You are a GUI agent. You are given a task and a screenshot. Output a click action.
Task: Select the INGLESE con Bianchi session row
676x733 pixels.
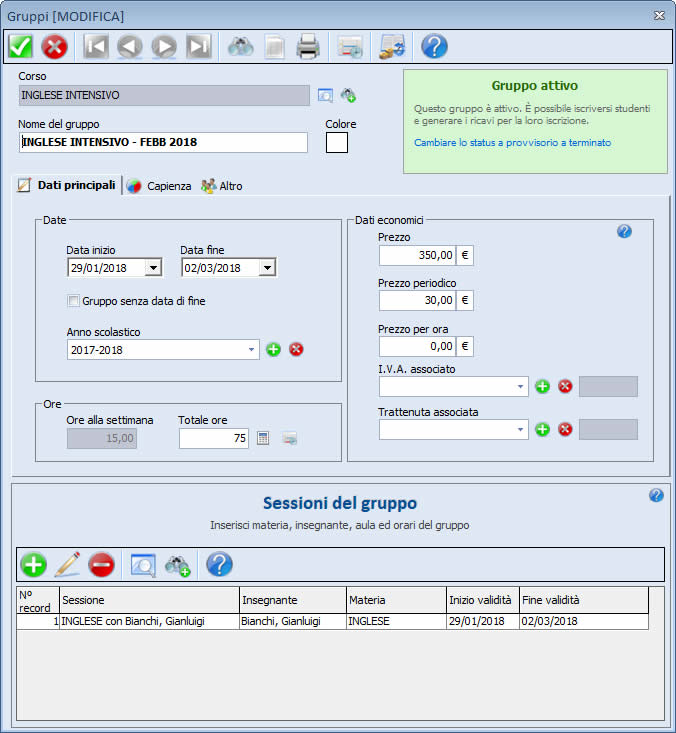tap(148, 621)
